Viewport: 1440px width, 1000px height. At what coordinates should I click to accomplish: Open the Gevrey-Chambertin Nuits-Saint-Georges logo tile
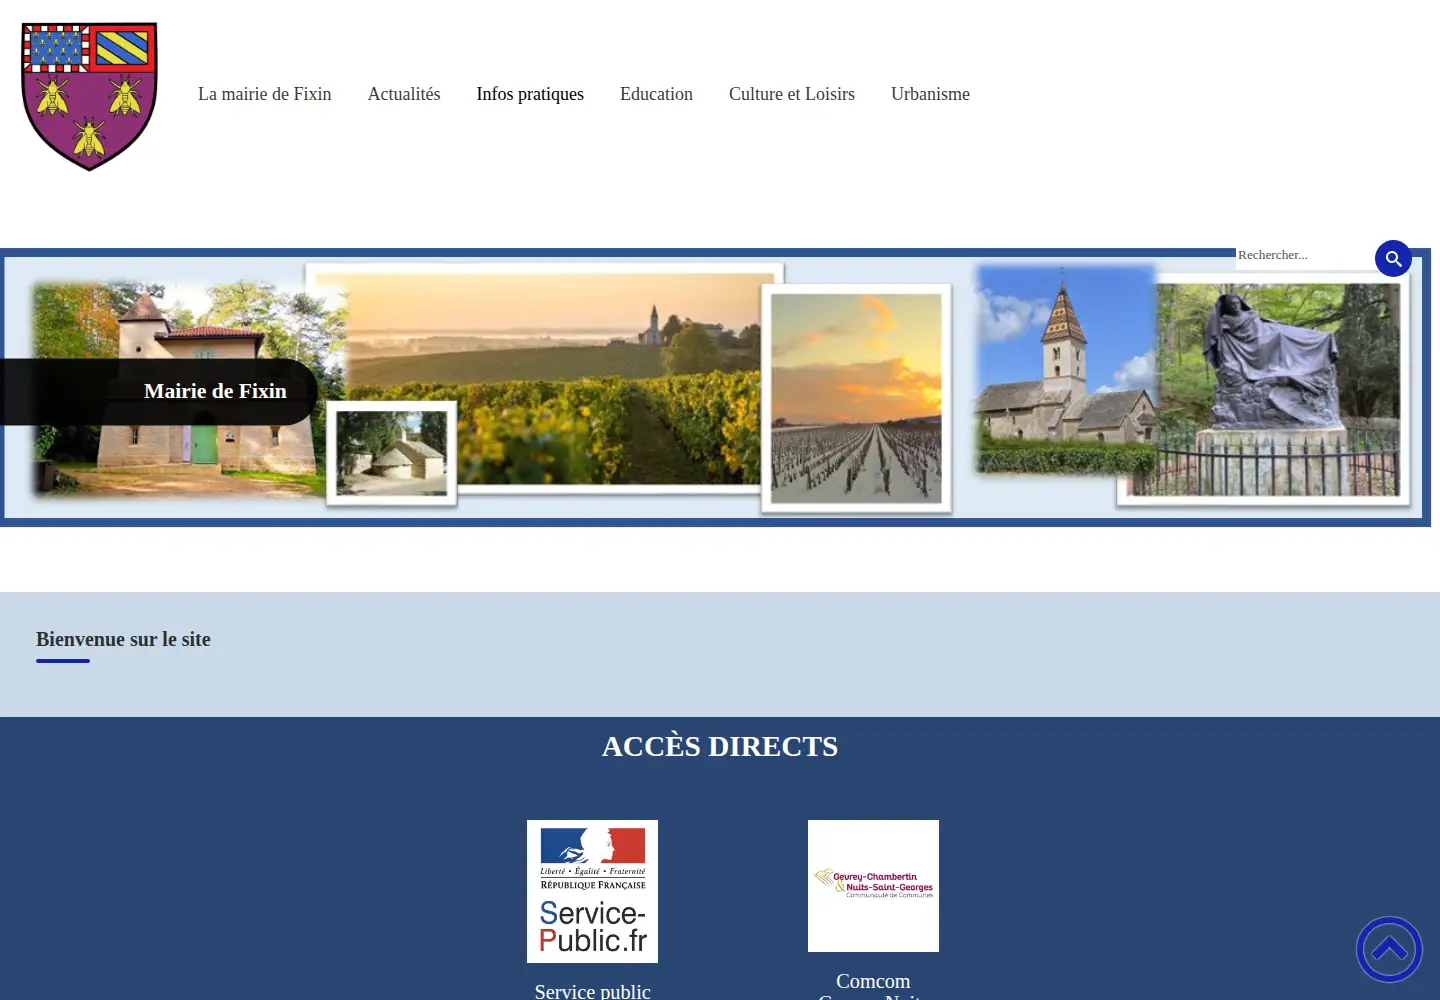click(873, 886)
